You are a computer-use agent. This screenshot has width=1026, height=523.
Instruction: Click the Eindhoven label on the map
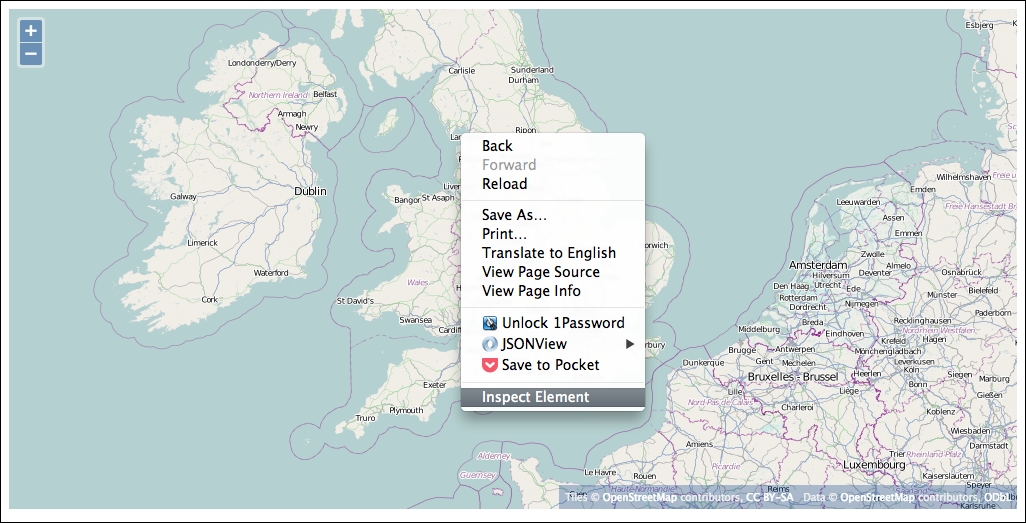[x=844, y=334]
